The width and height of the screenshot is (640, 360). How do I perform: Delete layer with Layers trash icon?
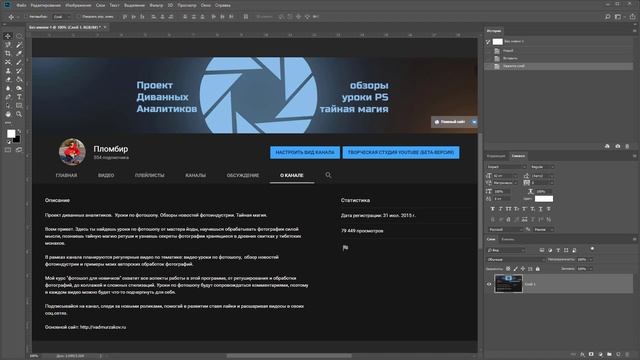click(628, 354)
